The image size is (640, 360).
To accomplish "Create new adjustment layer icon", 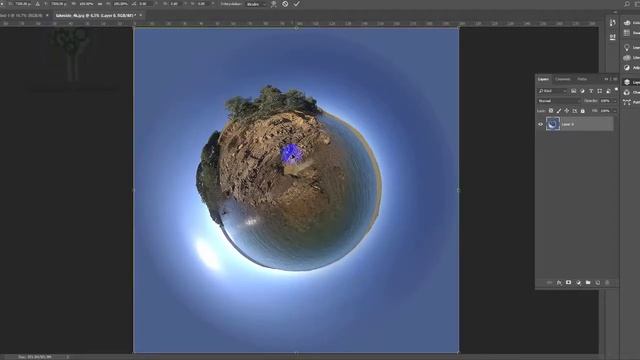I will point(578,282).
